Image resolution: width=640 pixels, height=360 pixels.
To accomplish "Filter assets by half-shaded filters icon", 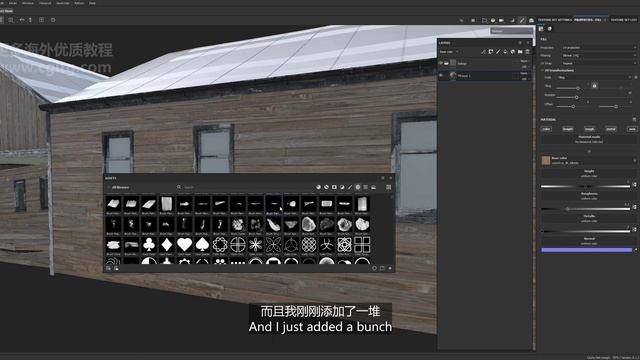I will (342, 187).
